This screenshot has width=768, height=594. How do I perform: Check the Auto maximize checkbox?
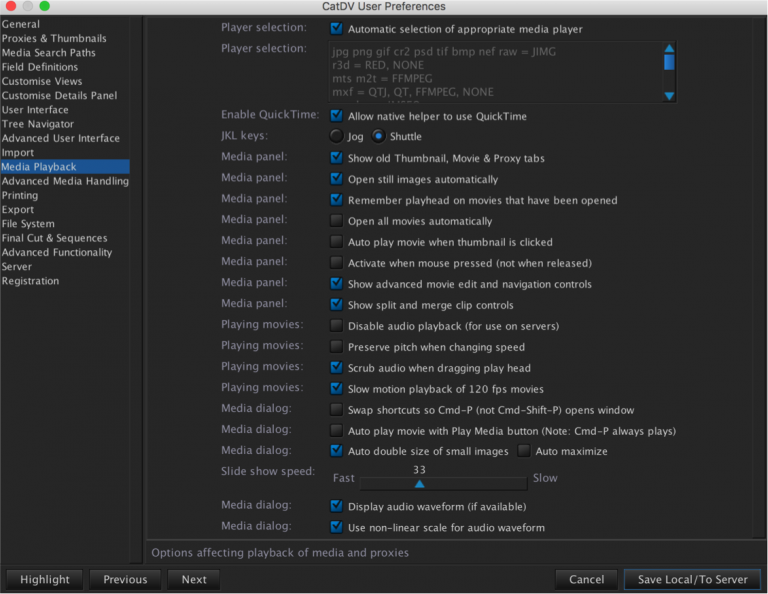pos(523,451)
